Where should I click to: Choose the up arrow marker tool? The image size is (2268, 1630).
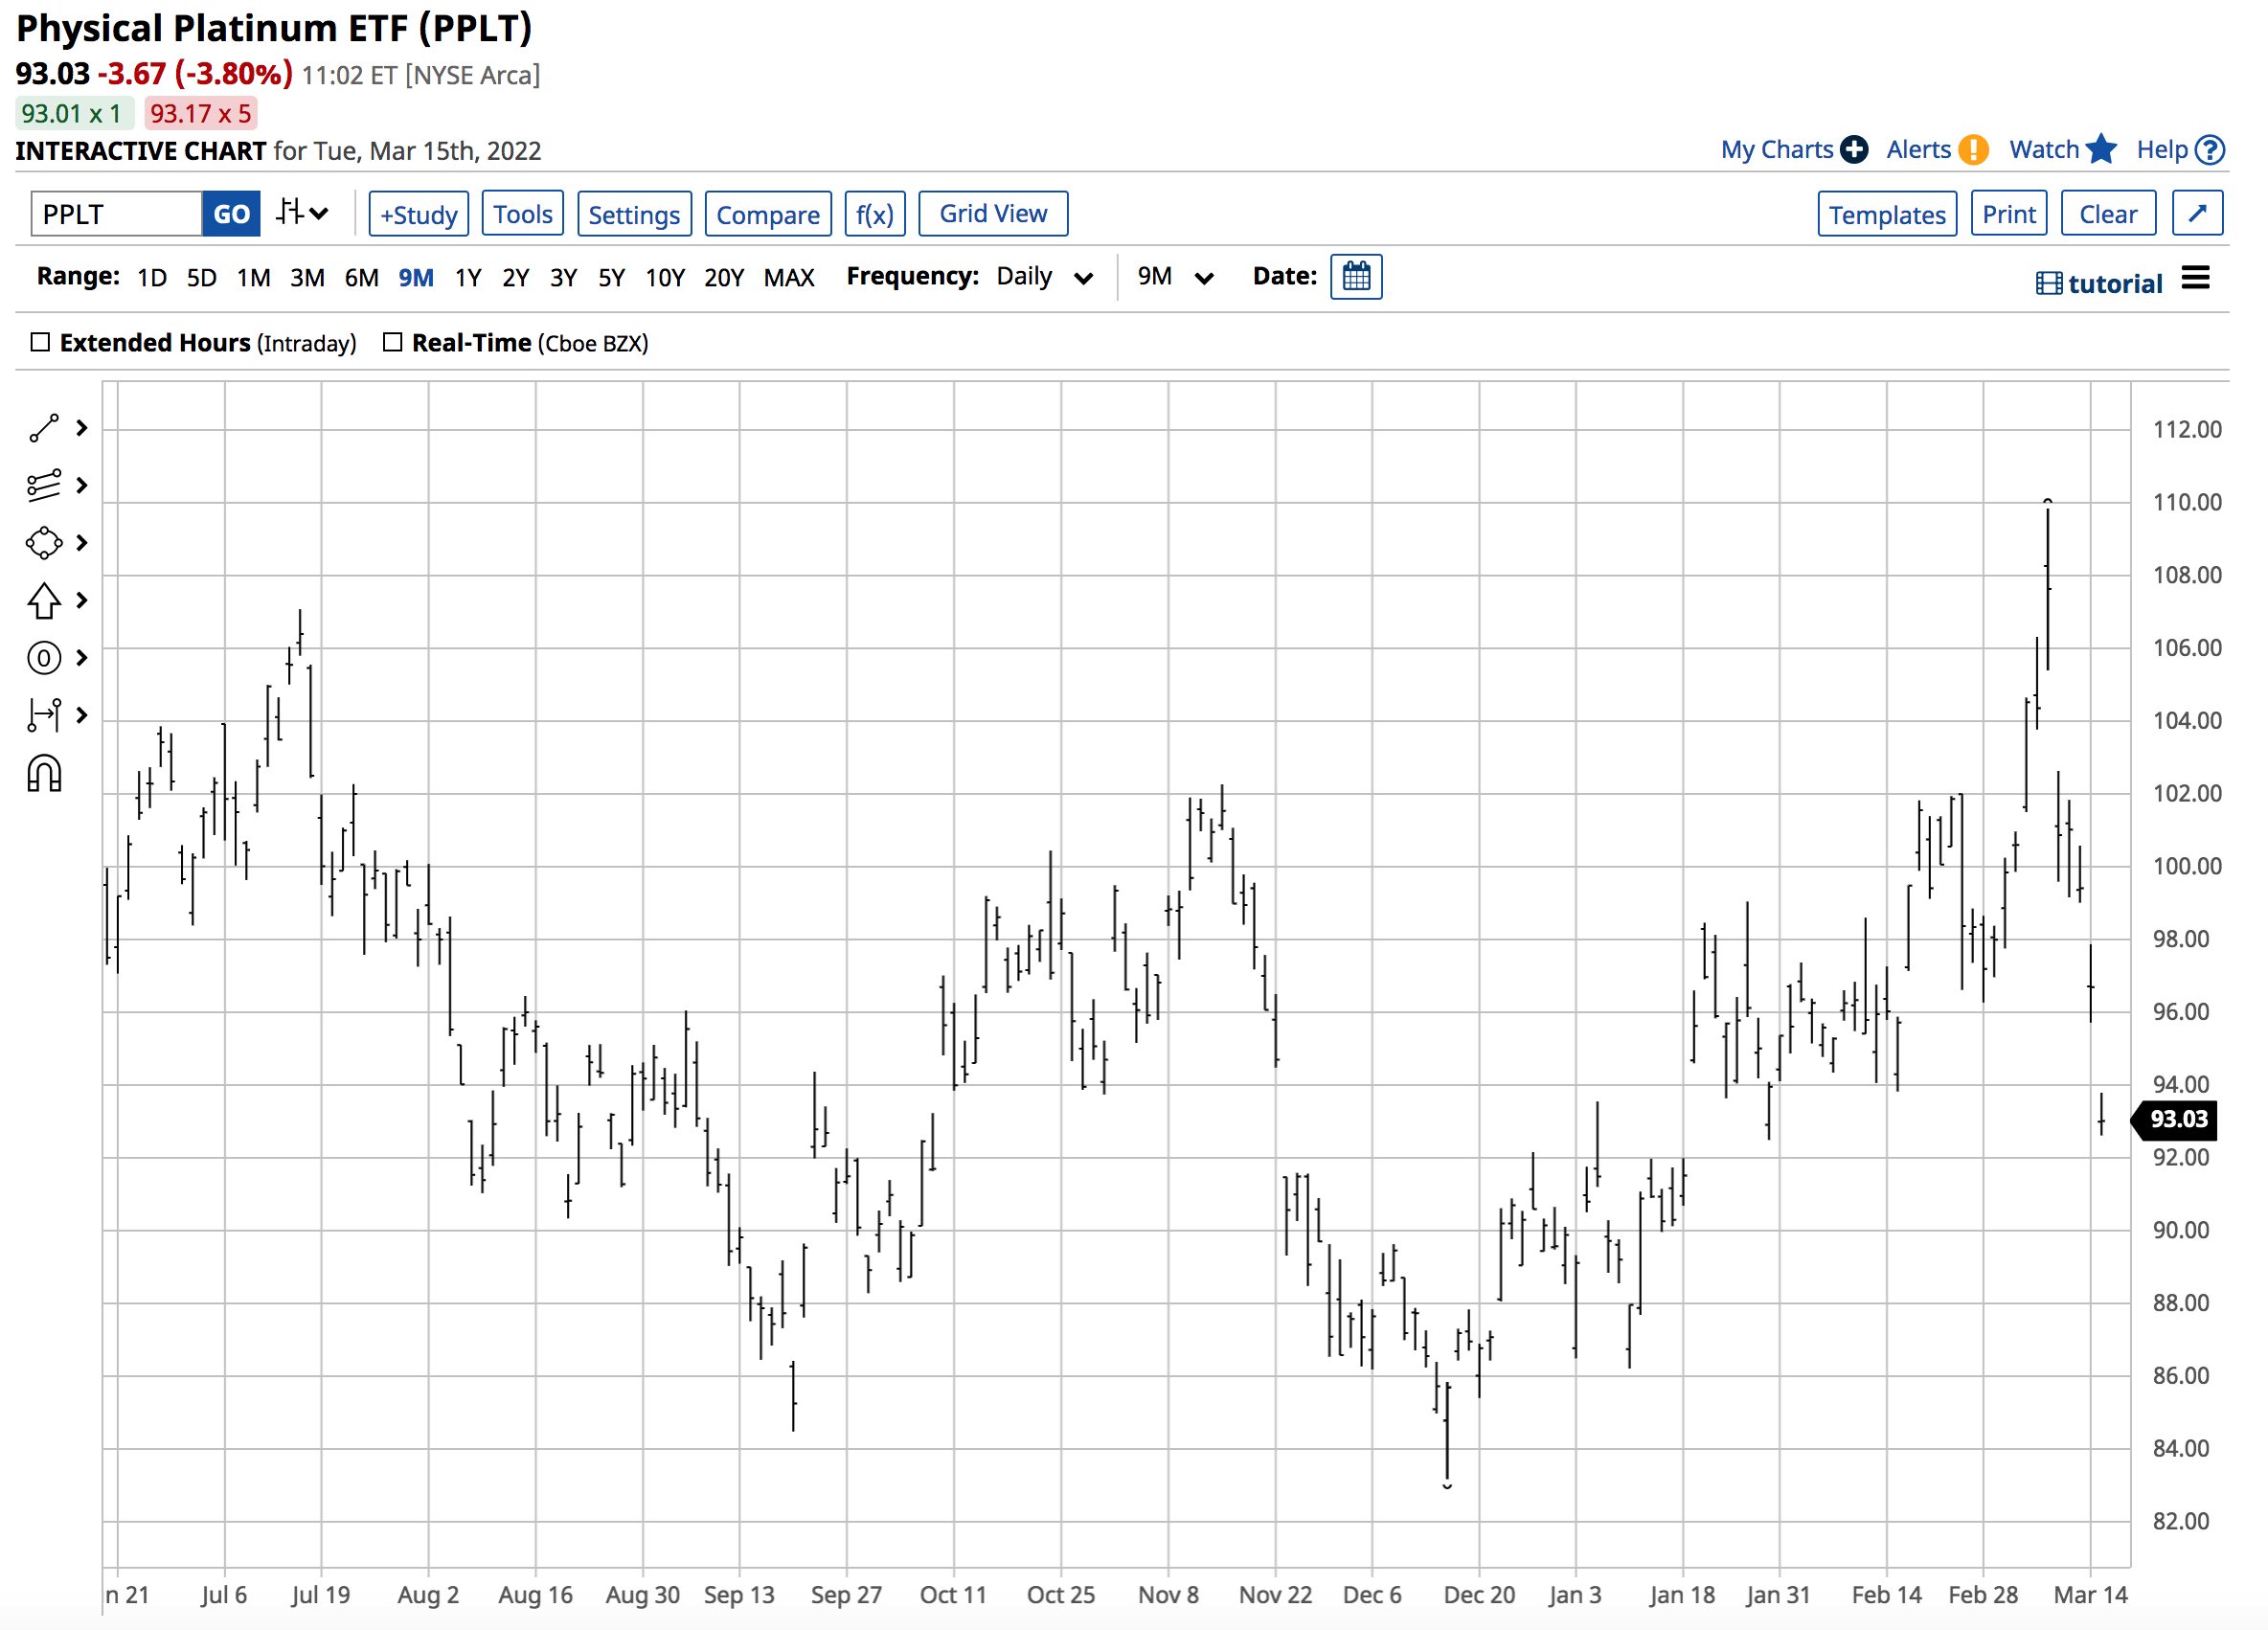(44, 601)
